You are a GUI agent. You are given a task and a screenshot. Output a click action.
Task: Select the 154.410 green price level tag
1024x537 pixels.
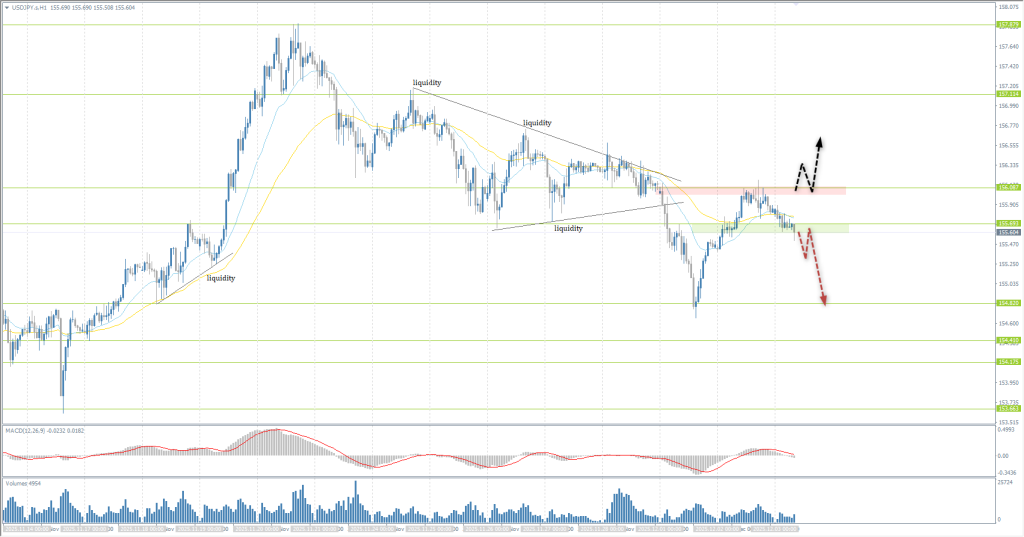[1007, 340]
